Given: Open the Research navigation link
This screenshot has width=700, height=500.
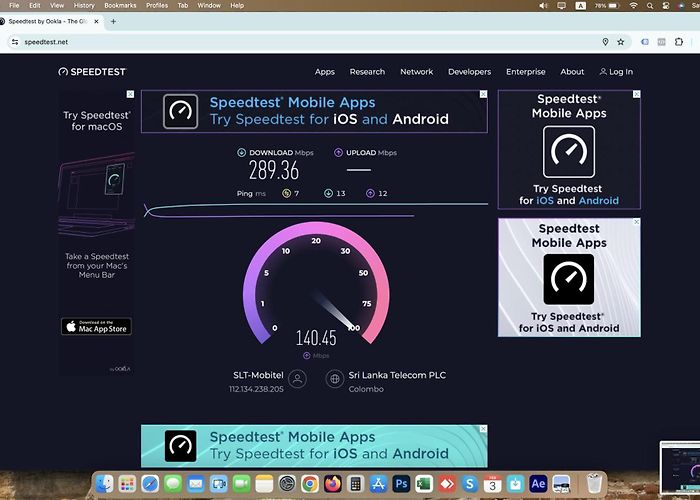Looking at the screenshot, I should pyautogui.click(x=367, y=72).
